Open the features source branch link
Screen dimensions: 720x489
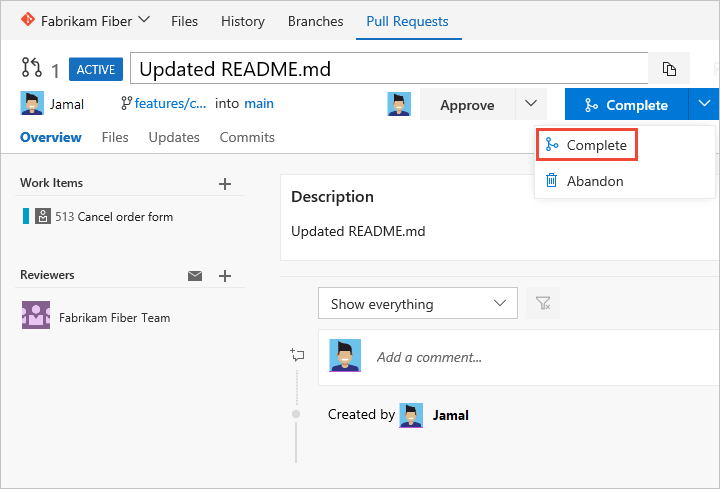(170, 104)
